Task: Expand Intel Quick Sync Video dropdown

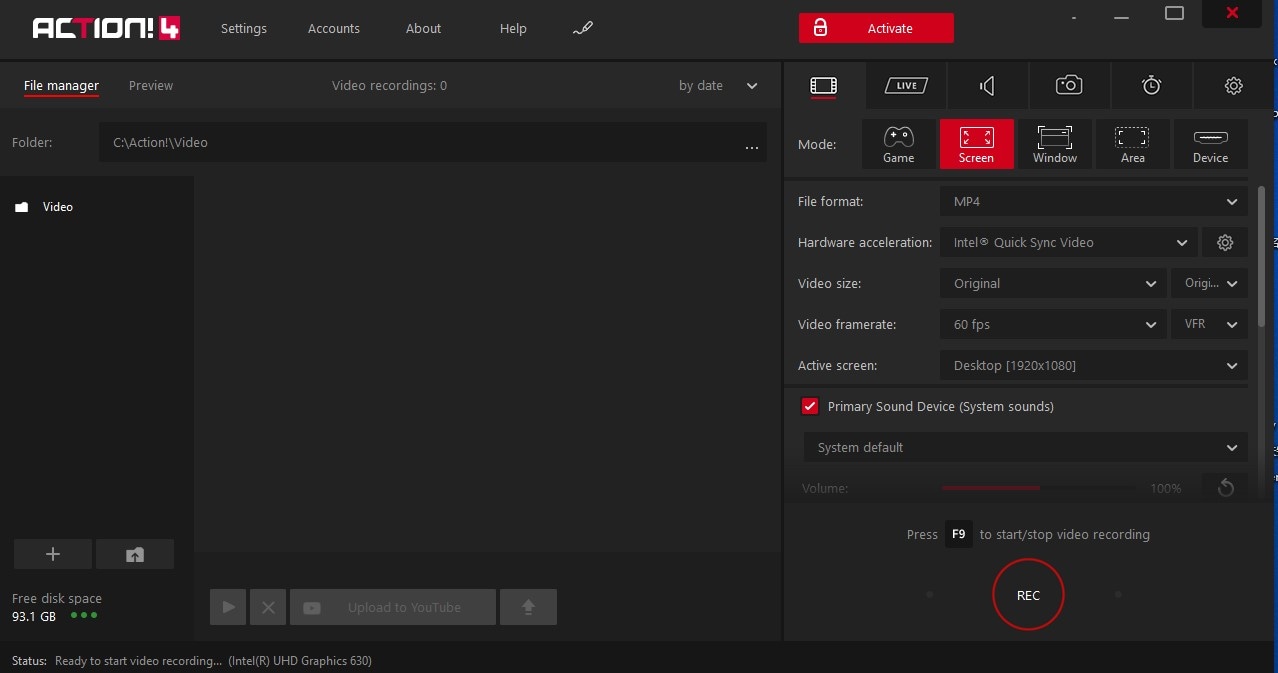Action: [1068, 242]
